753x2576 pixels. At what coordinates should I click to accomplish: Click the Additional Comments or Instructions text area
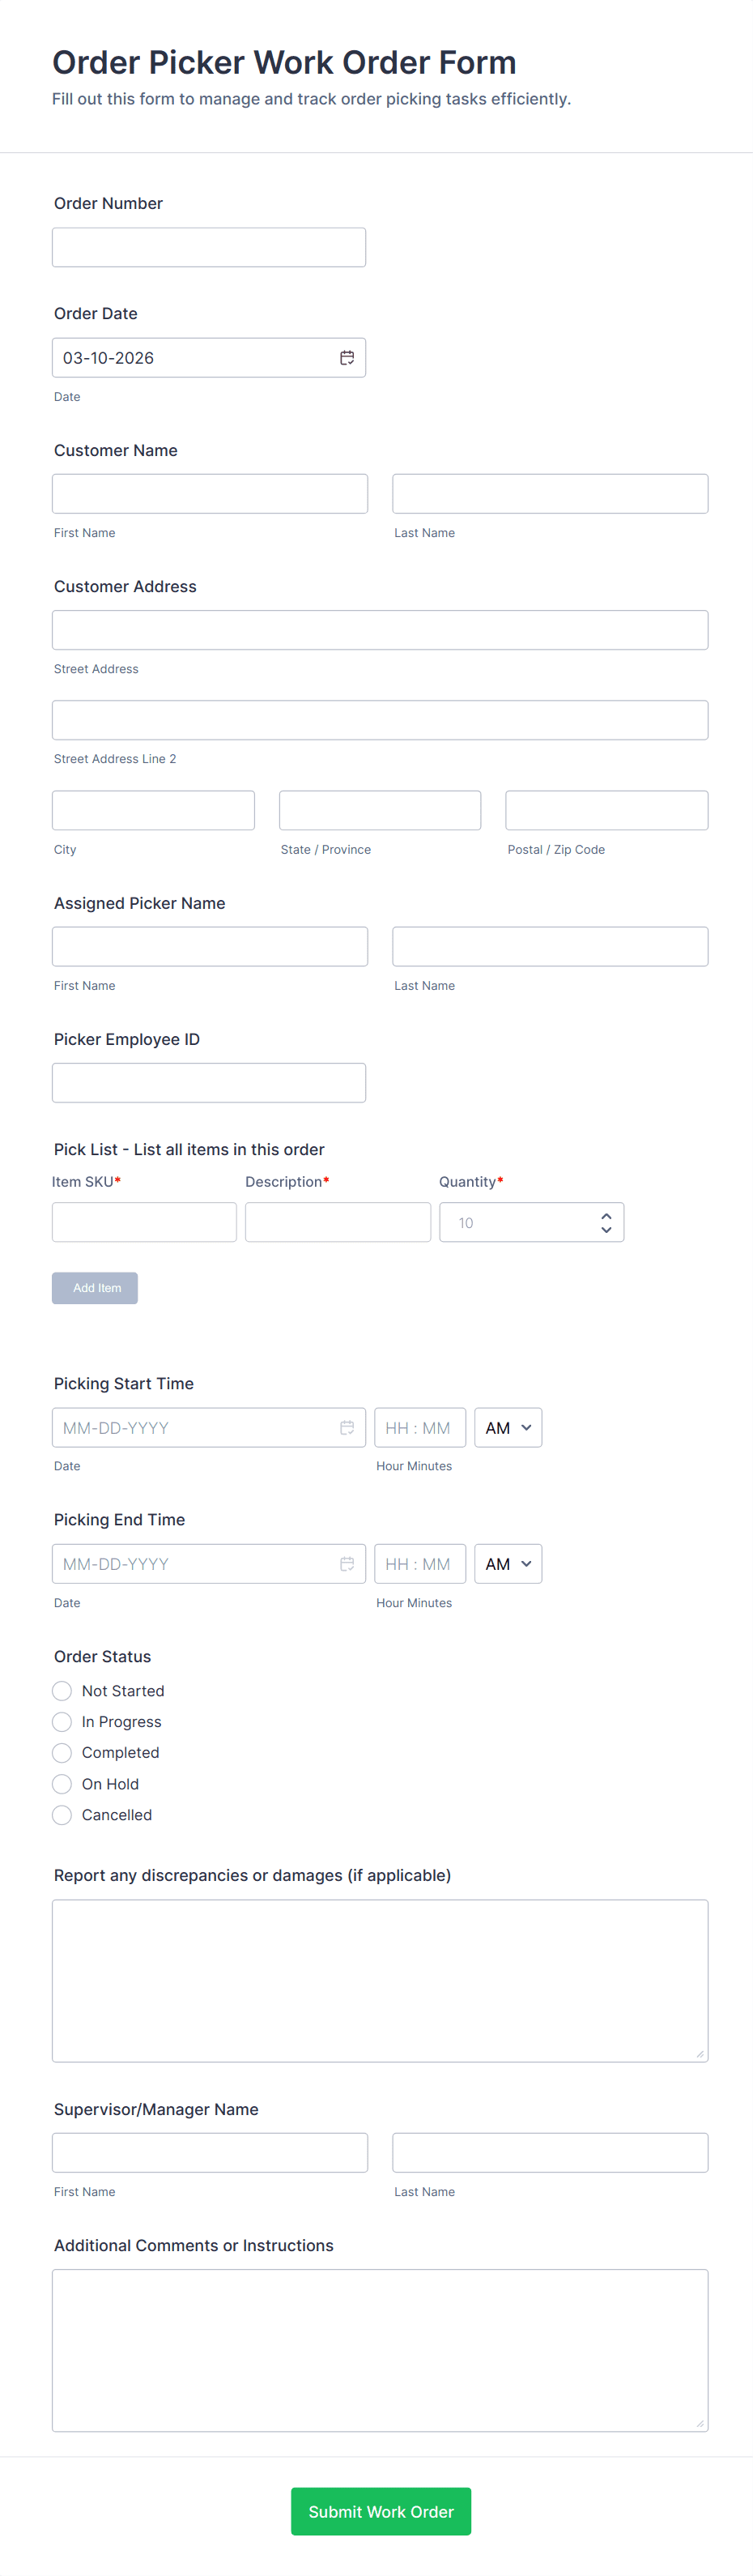point(380,2350)
